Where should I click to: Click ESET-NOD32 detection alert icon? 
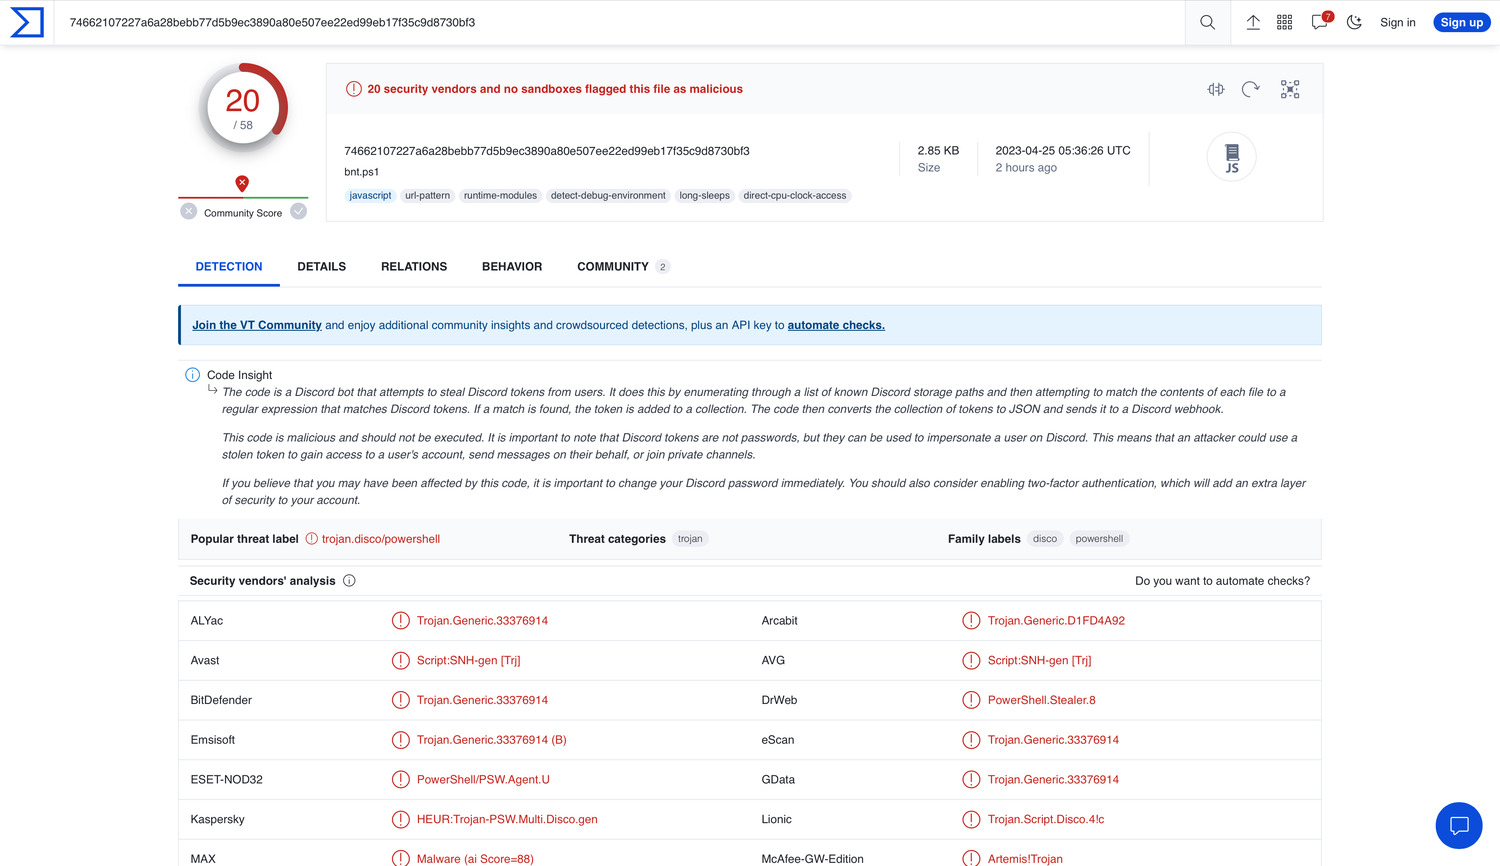click(400, 780)
